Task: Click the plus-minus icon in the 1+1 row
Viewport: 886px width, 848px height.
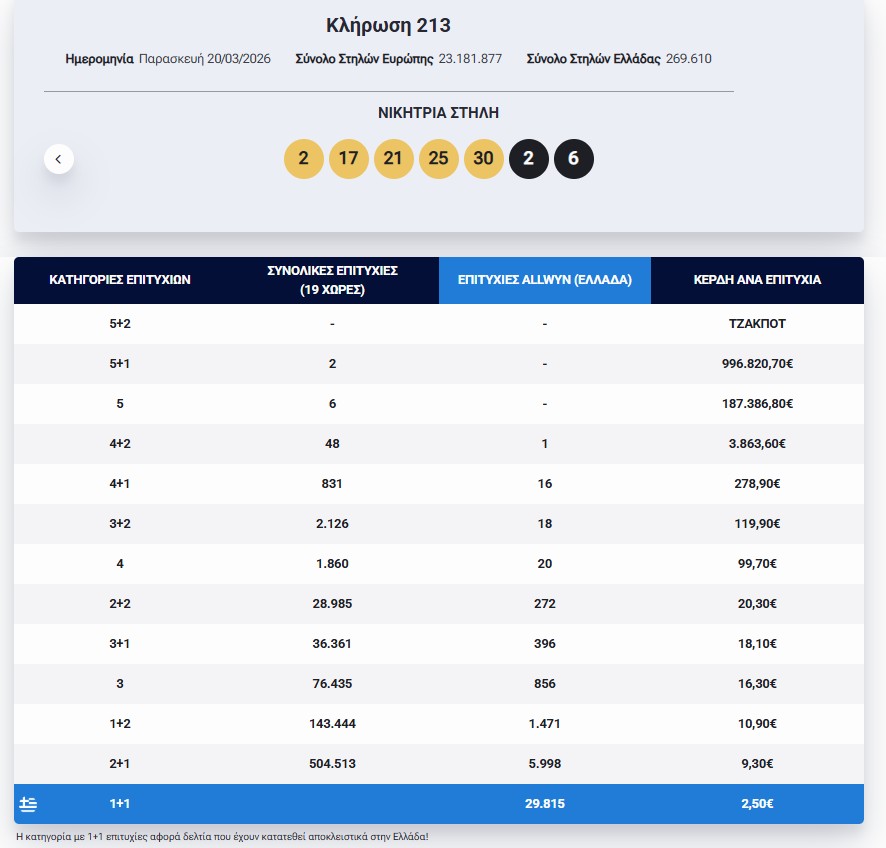Action: 28,804
